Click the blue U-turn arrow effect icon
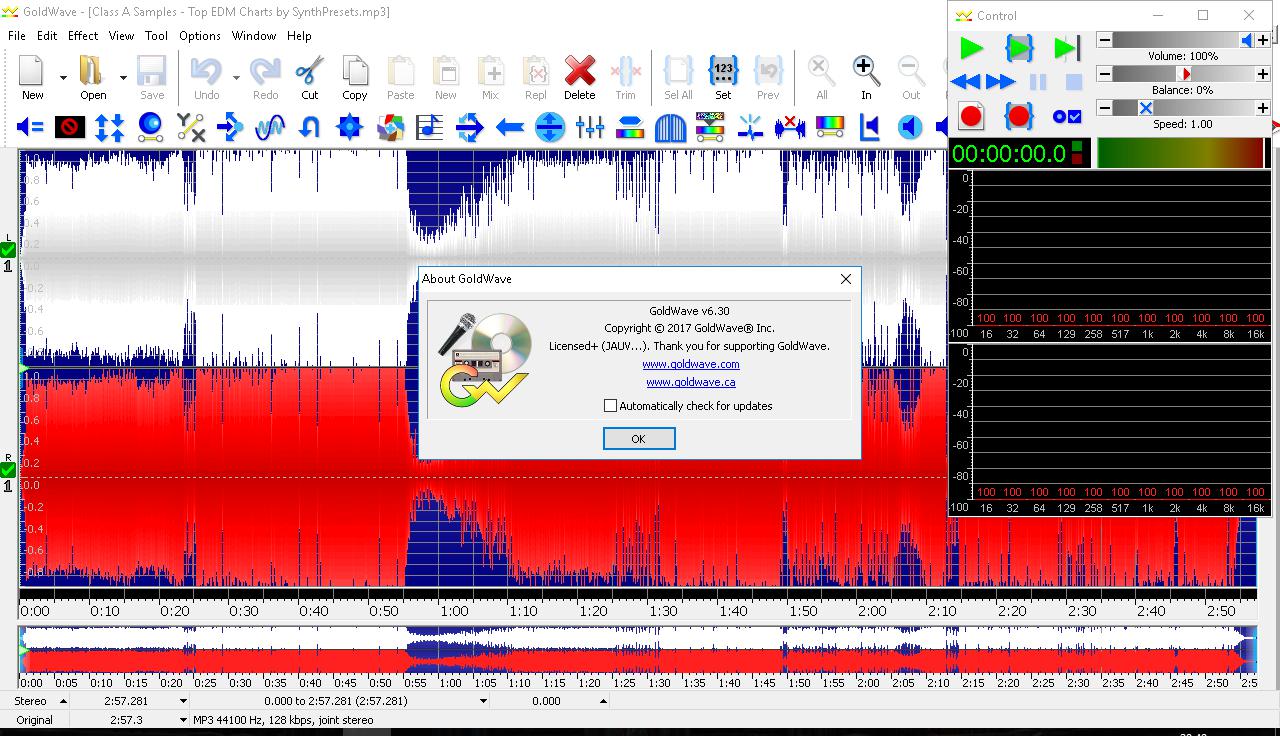This screenshot has width=1280, height=736. [310, 127]
